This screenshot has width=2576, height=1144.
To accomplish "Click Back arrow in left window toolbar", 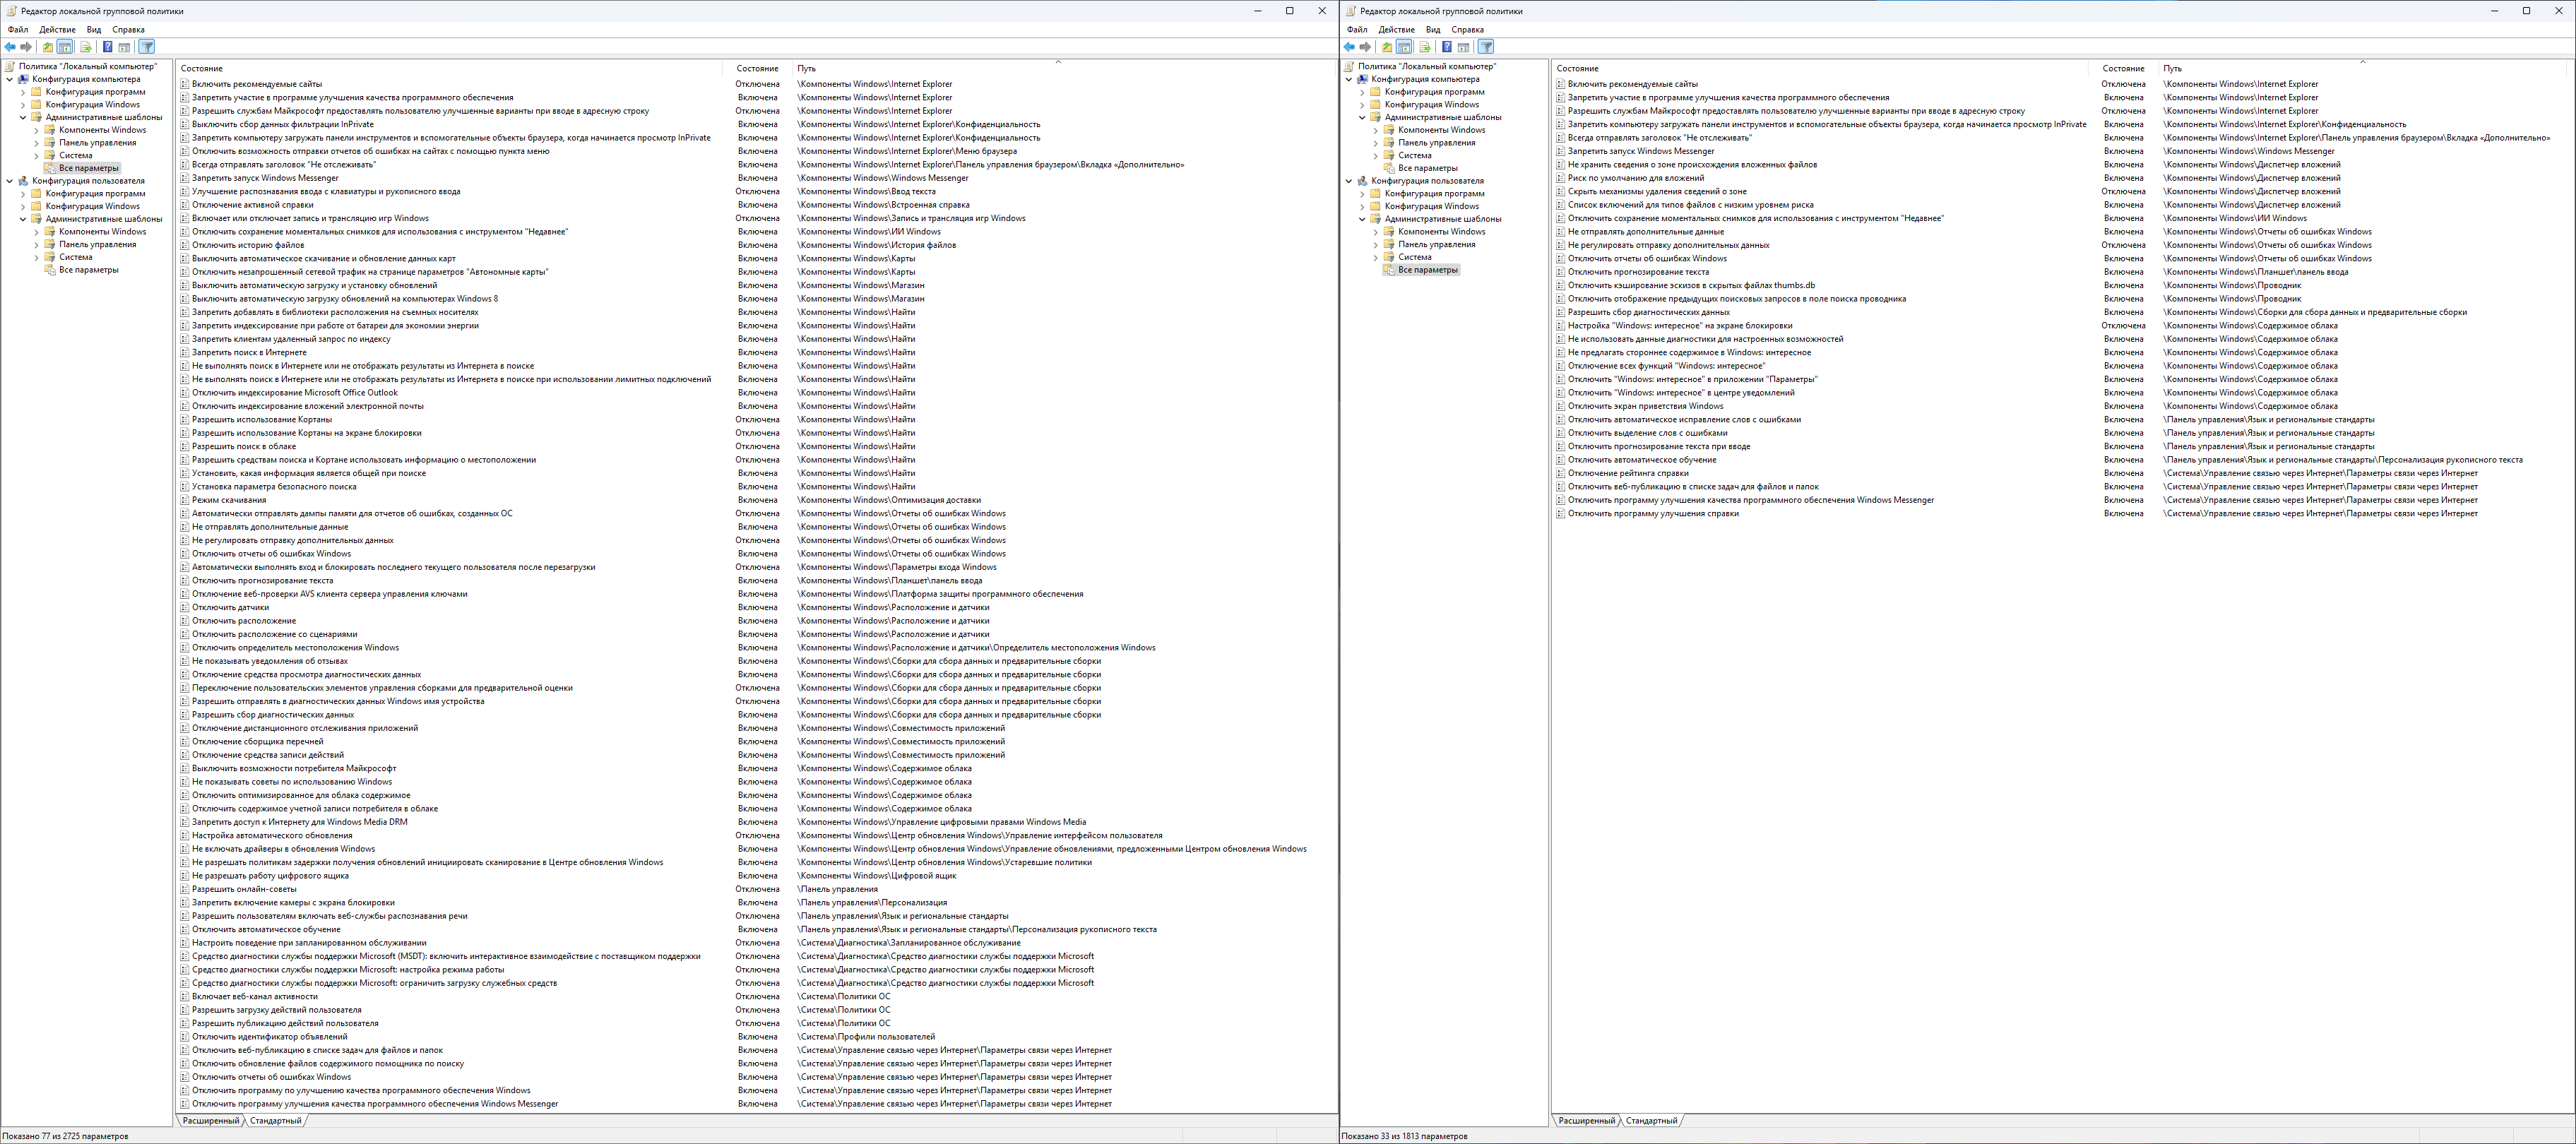I will coord(10,47).
